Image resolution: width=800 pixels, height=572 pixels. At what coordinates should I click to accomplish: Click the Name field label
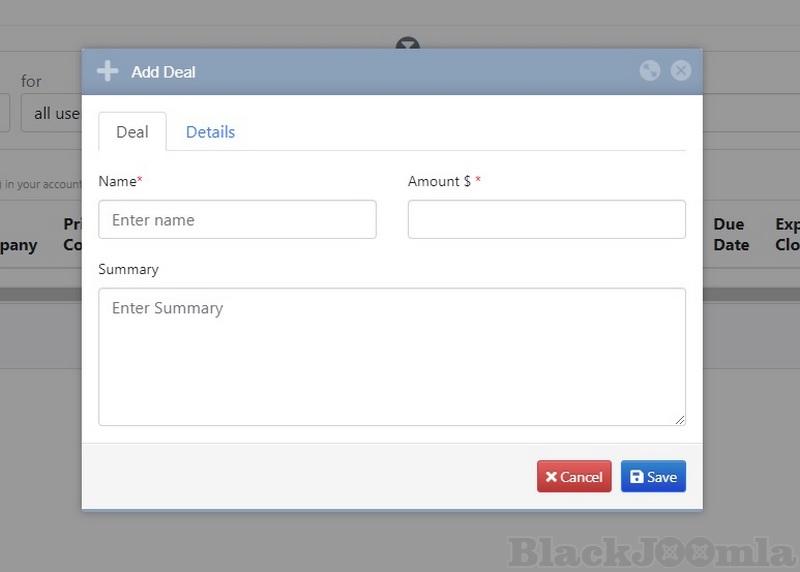click(x=117, y=181)
